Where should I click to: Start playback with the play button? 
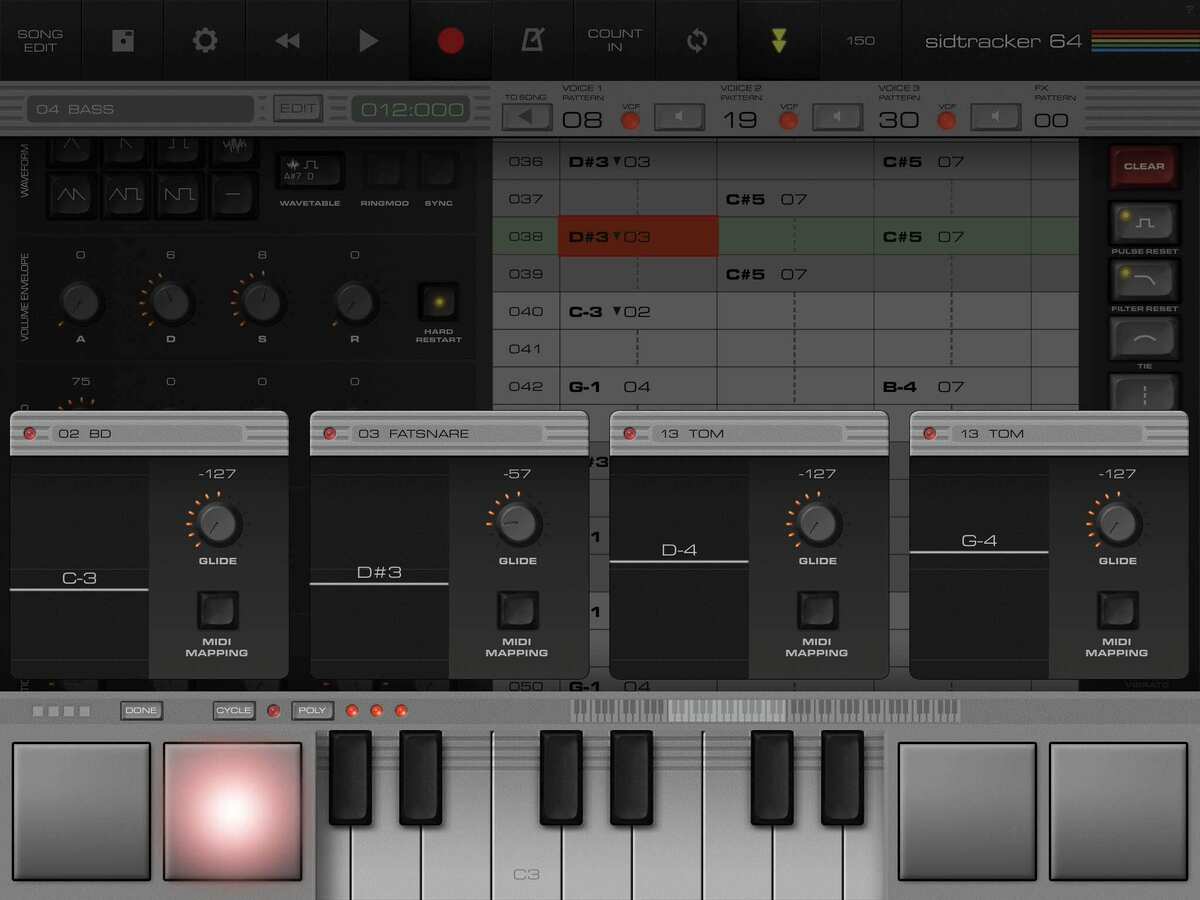point(369,40)
